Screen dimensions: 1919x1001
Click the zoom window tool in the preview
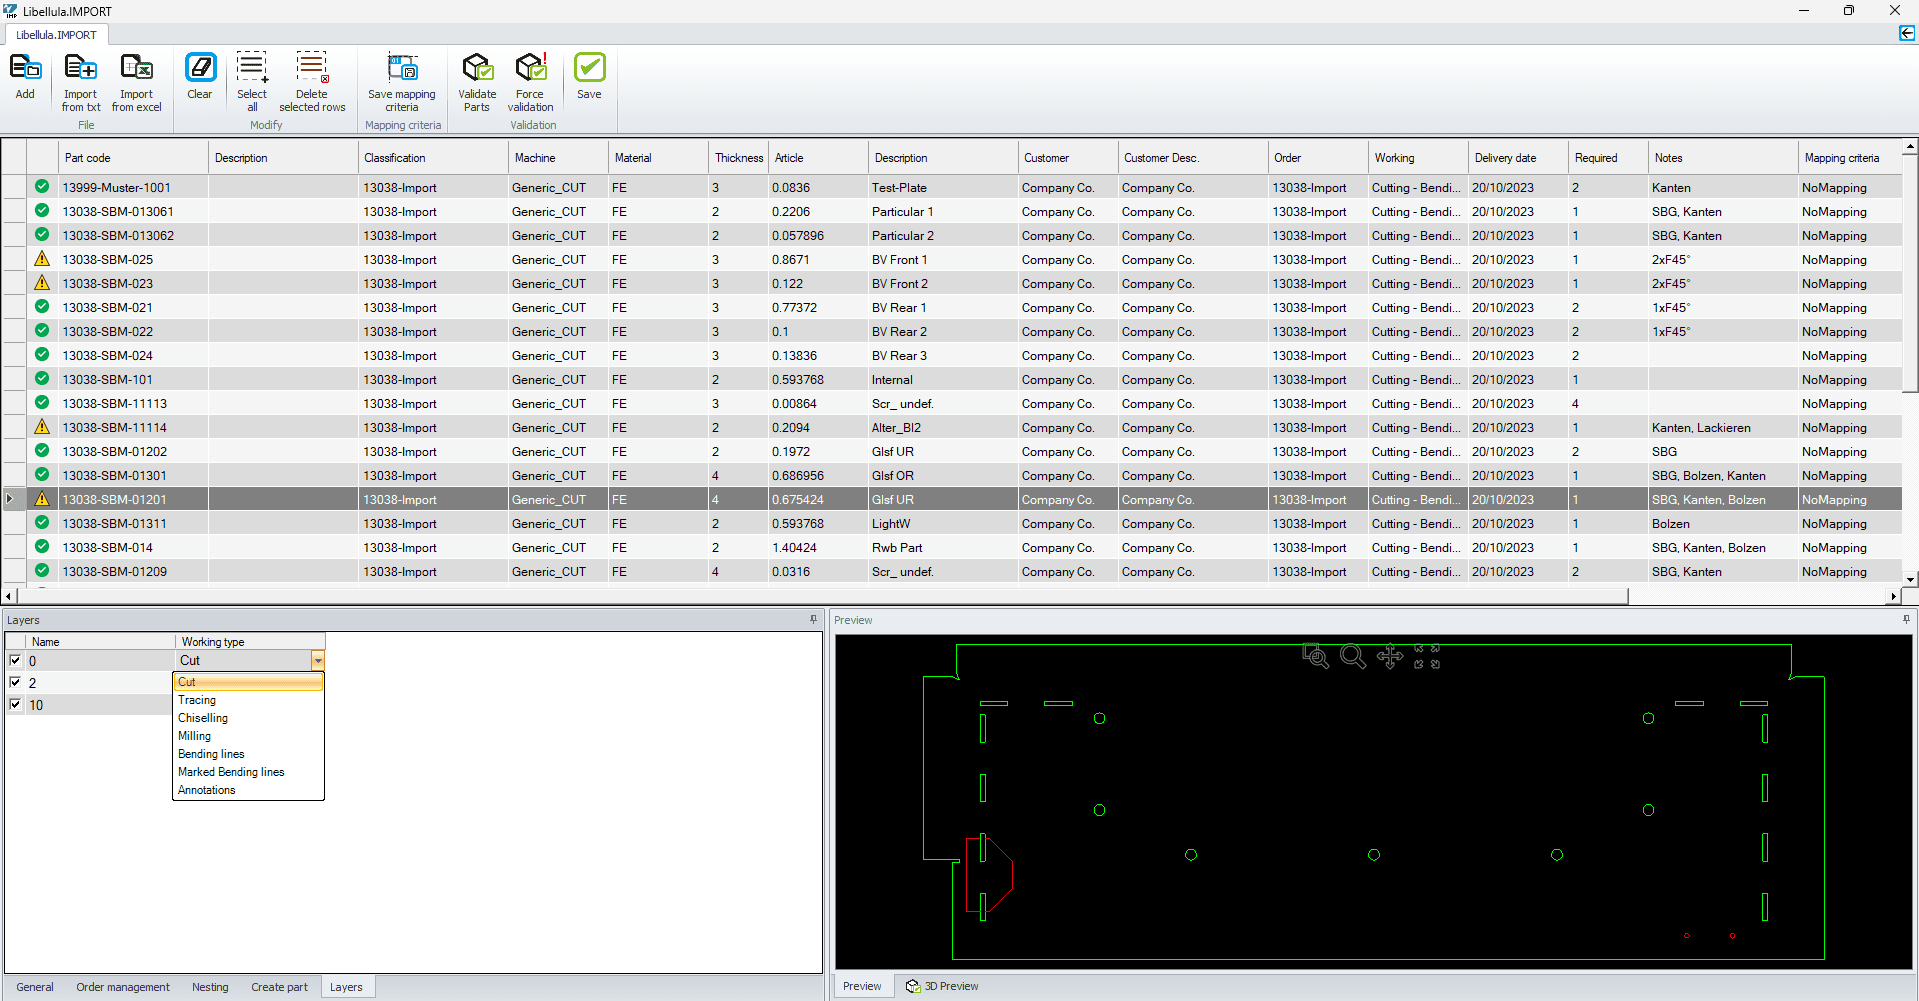click(x=1315, y=657)
